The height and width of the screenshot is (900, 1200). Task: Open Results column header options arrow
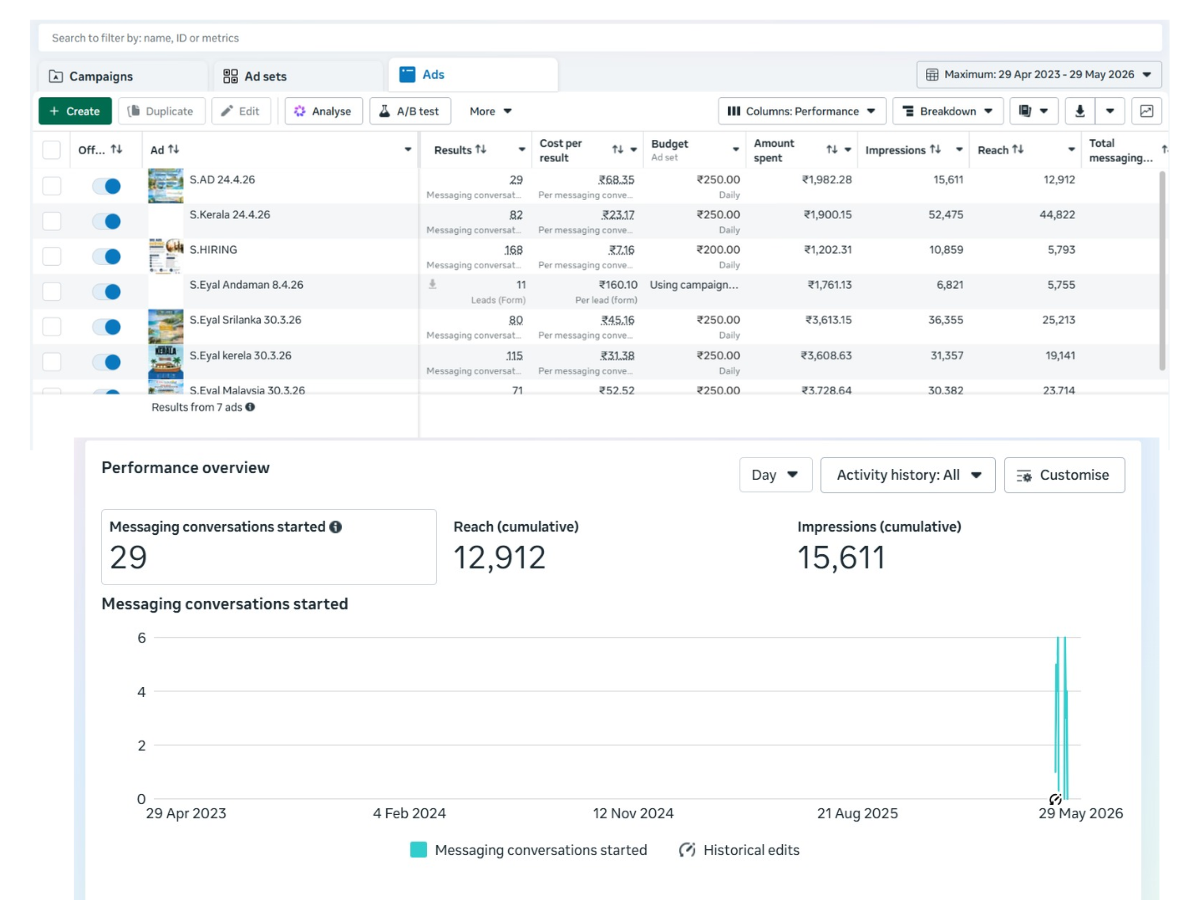521,150
